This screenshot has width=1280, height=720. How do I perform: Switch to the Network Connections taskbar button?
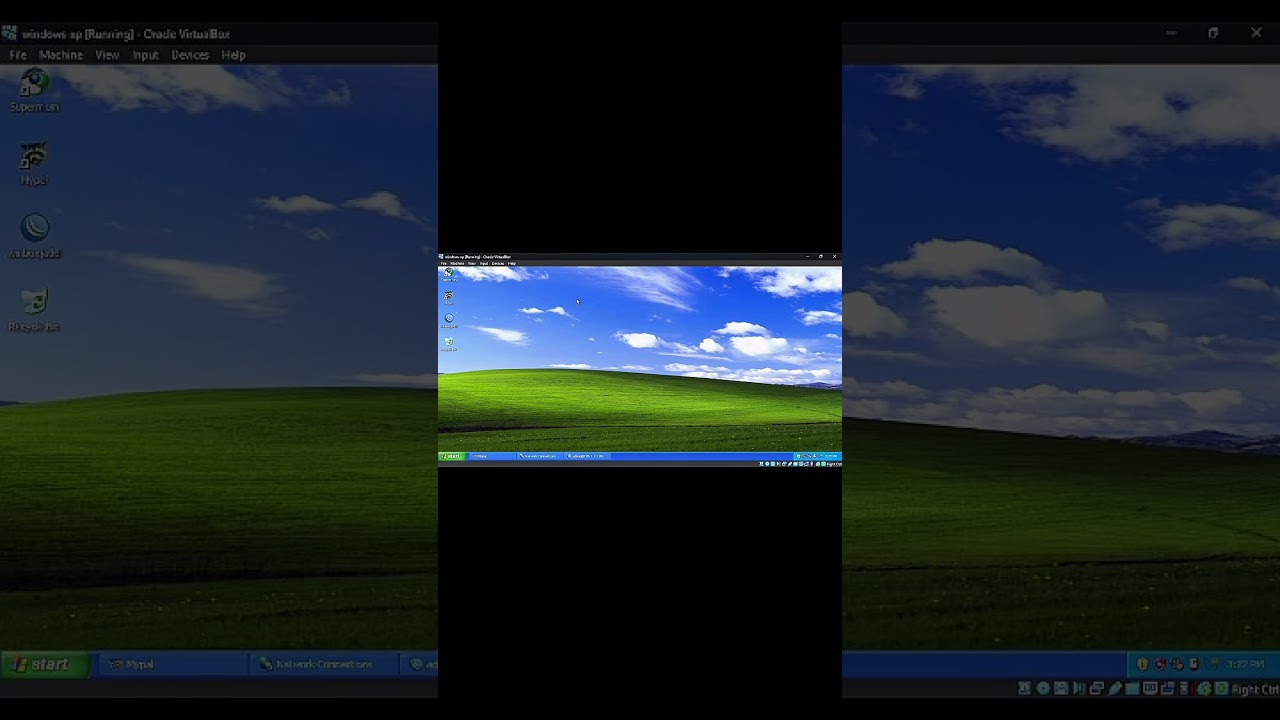coord(323,664)
